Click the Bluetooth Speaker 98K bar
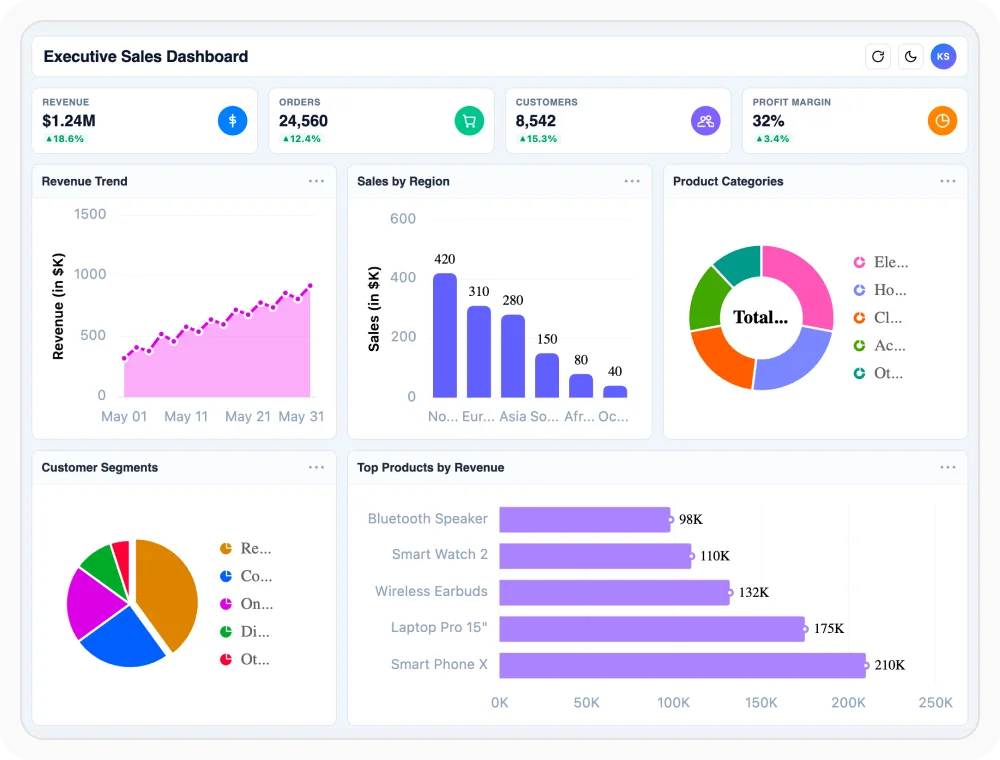 pyautogui.click(x=585, y=520)
